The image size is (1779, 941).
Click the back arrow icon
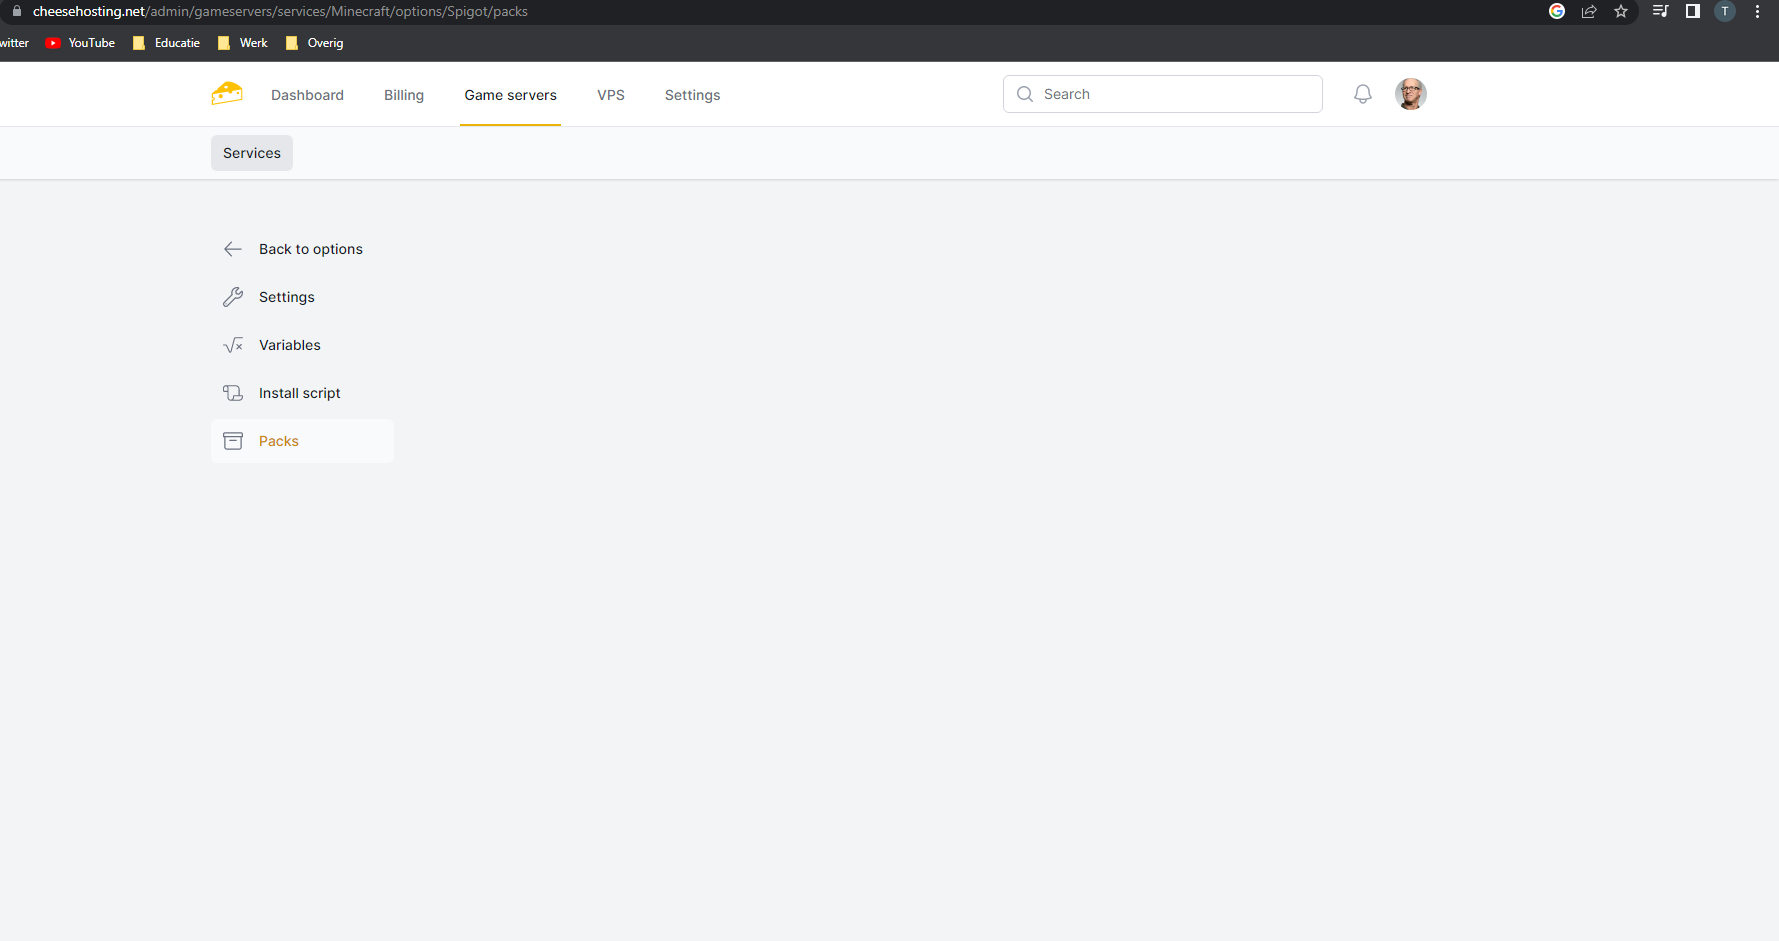point(233,249)
